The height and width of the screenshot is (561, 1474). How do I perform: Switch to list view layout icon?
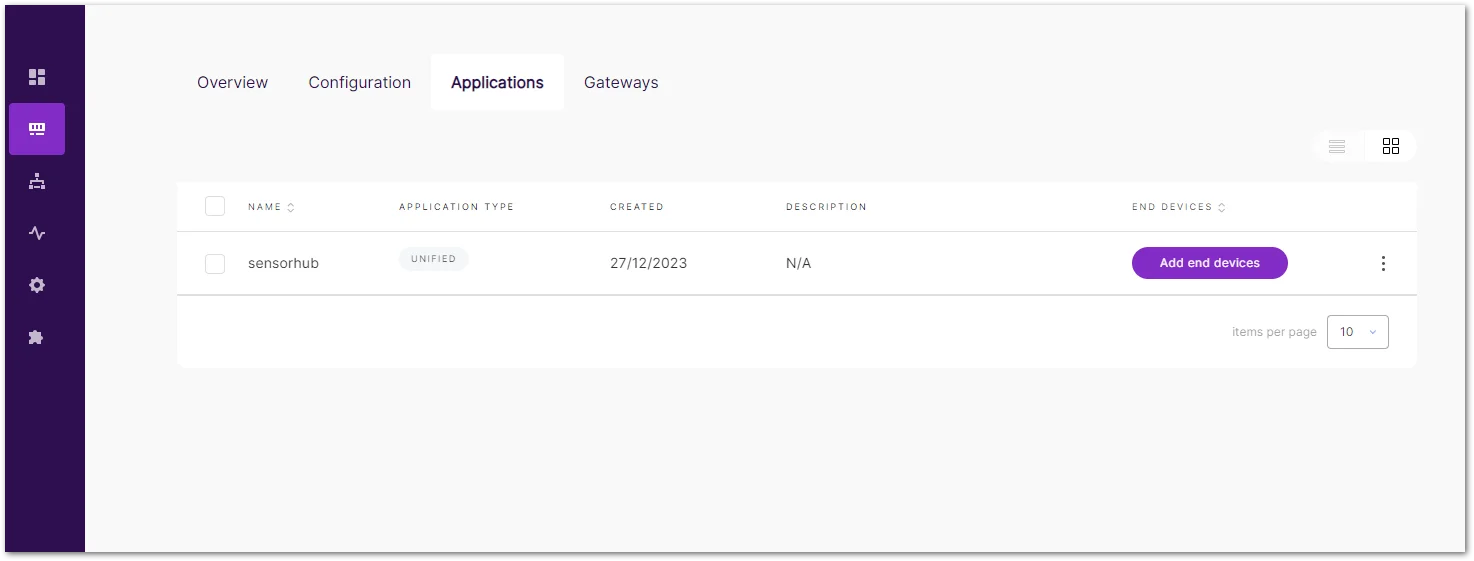(x=1337, y=146)
